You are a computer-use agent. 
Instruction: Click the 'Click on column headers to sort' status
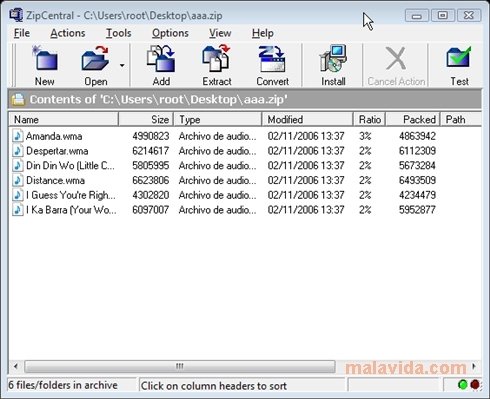coord(214,386)
